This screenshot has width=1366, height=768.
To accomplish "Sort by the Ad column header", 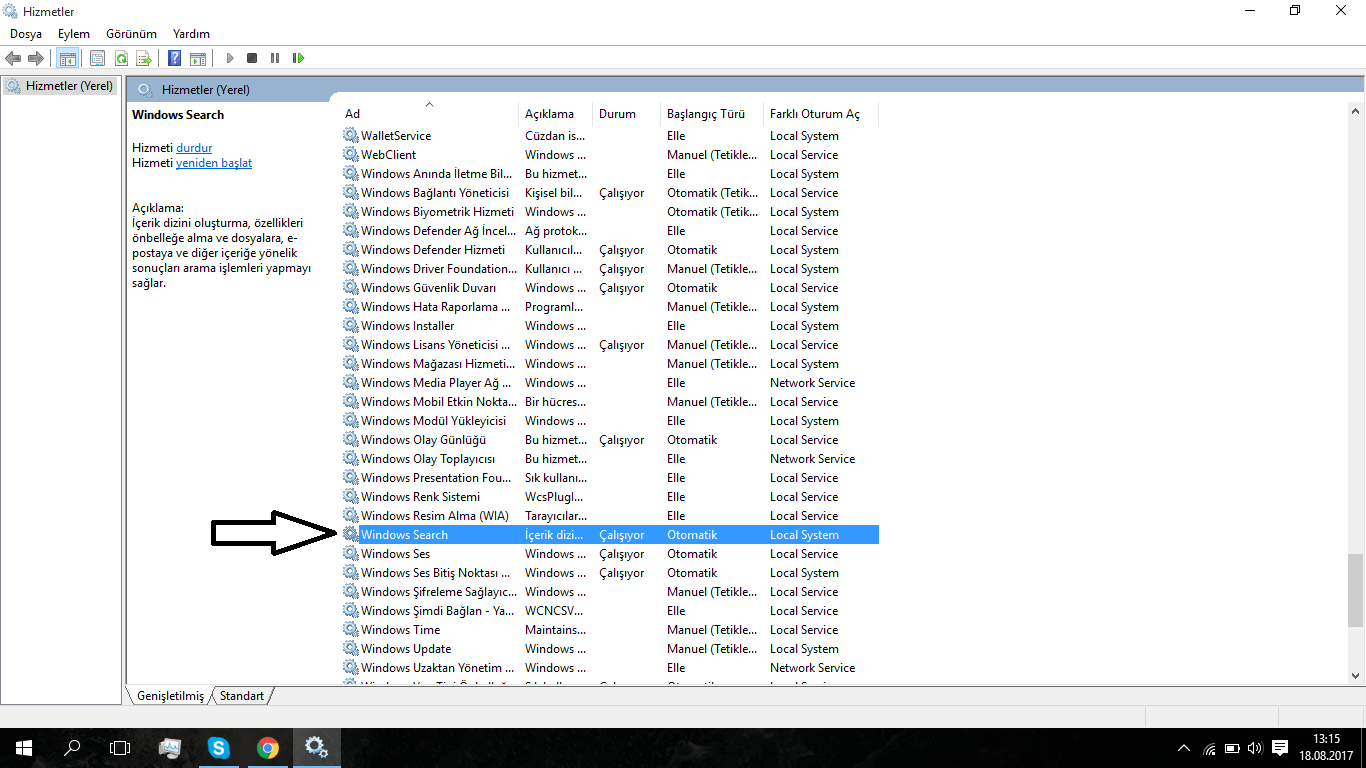I will pos(429,114).
